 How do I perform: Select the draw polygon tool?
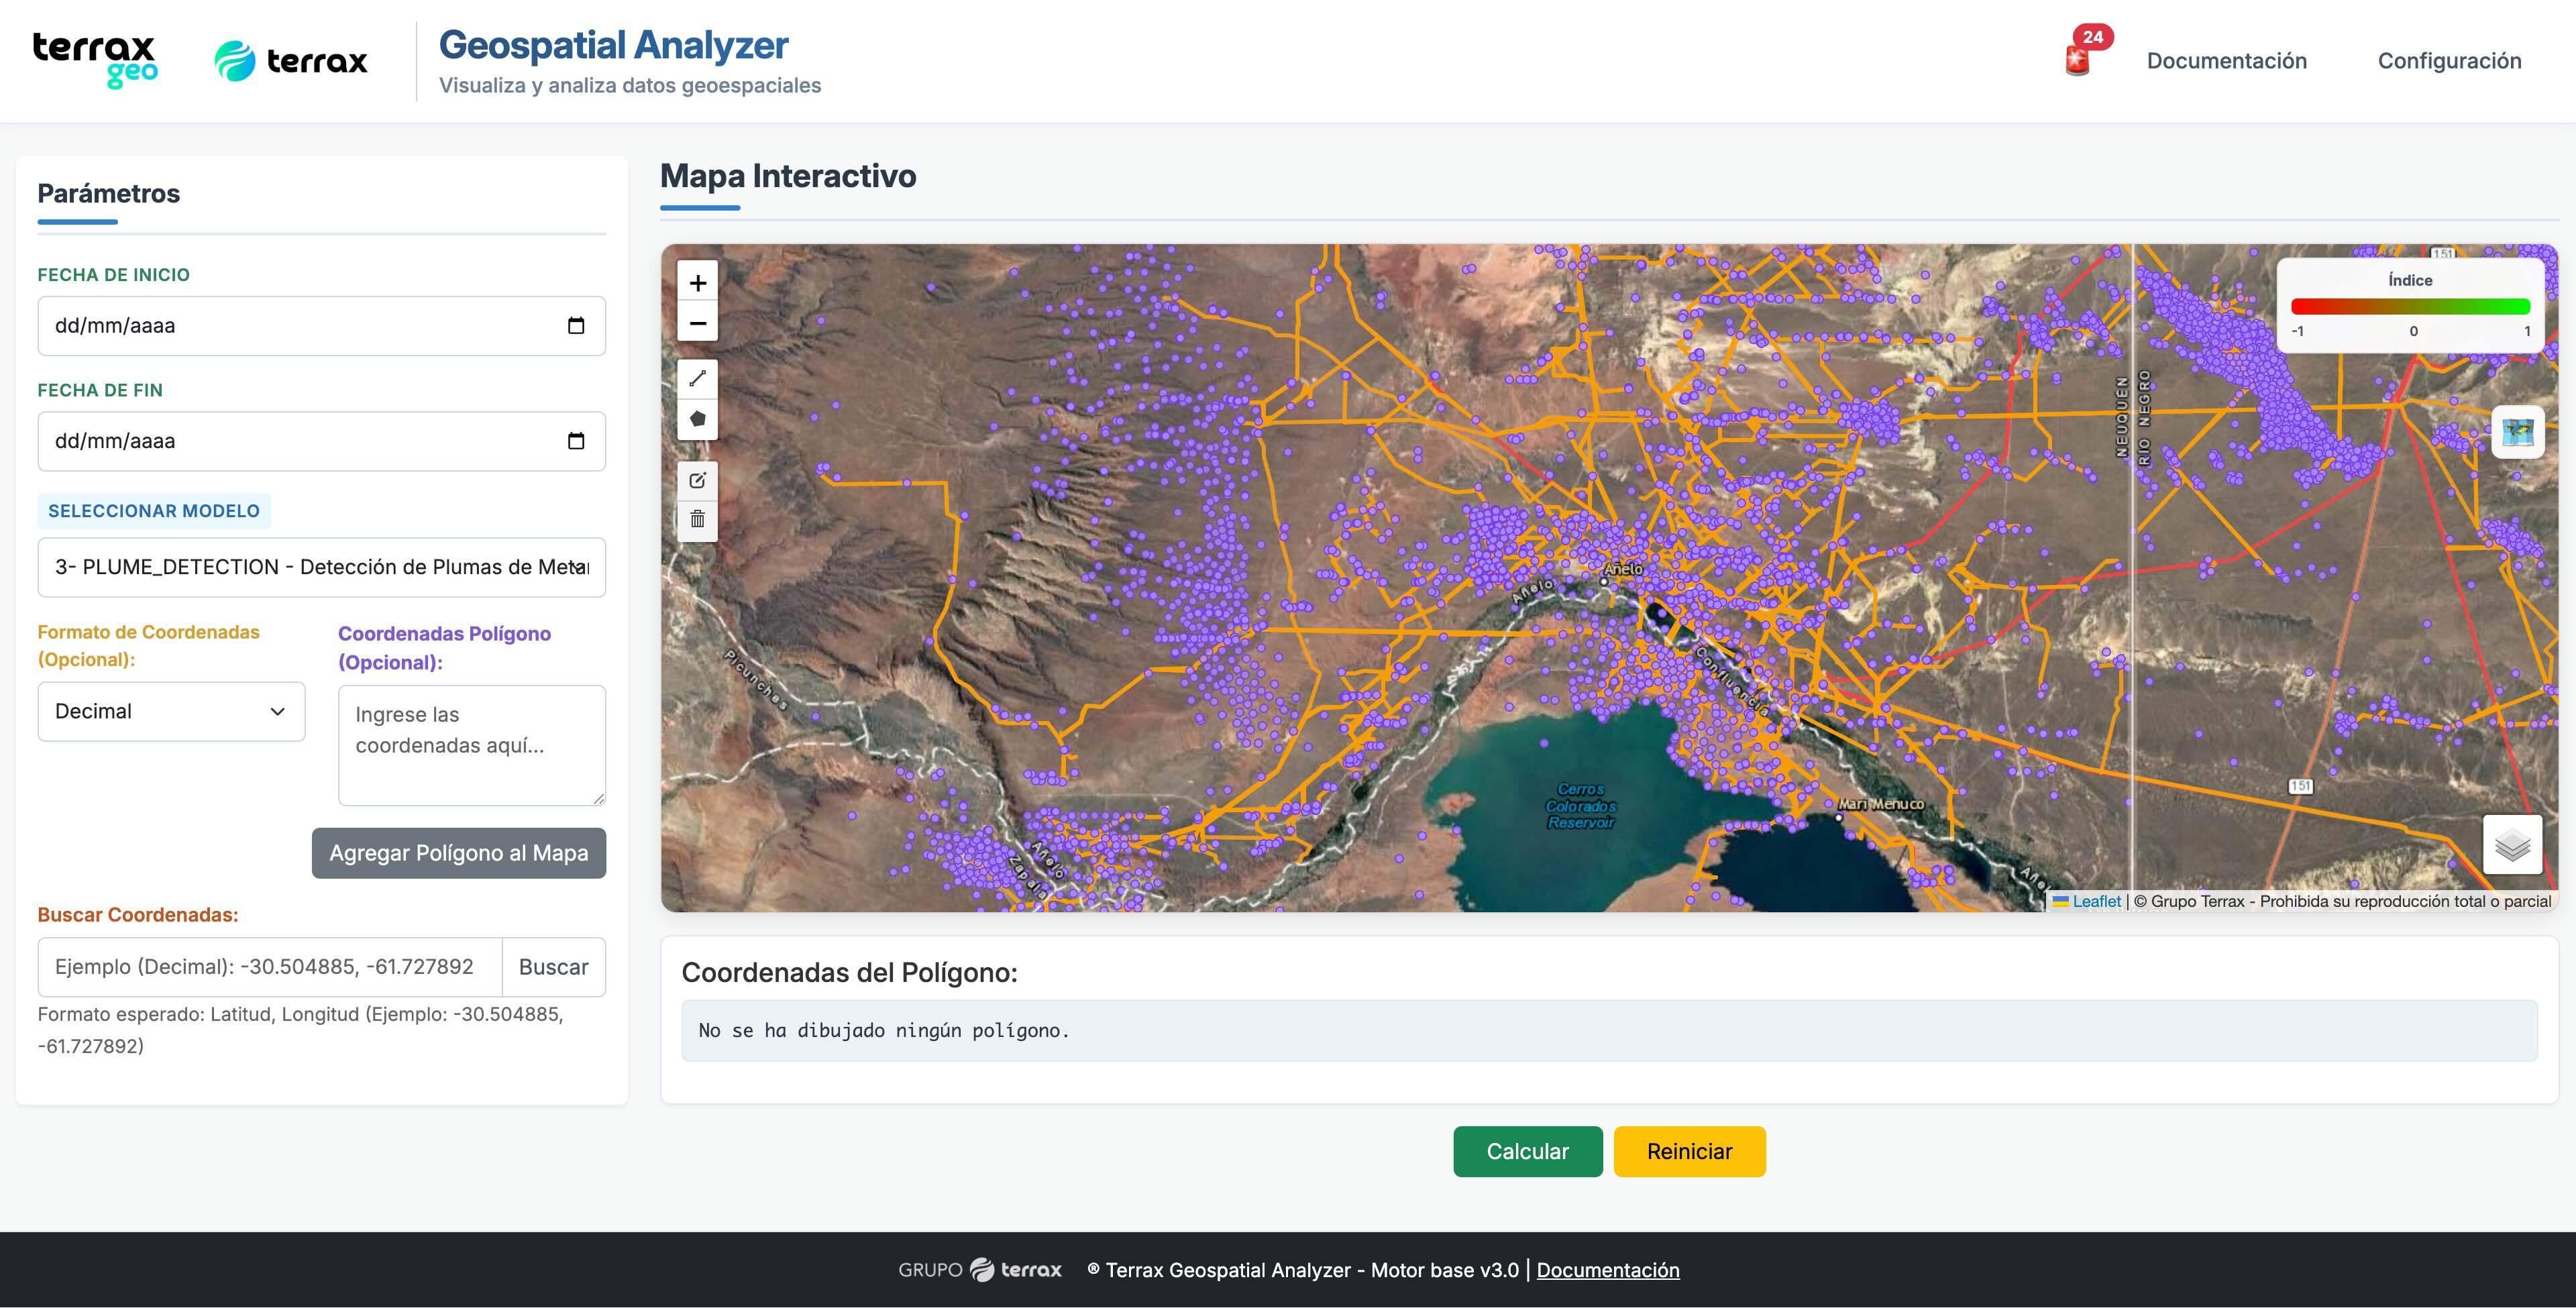[697, 419]
